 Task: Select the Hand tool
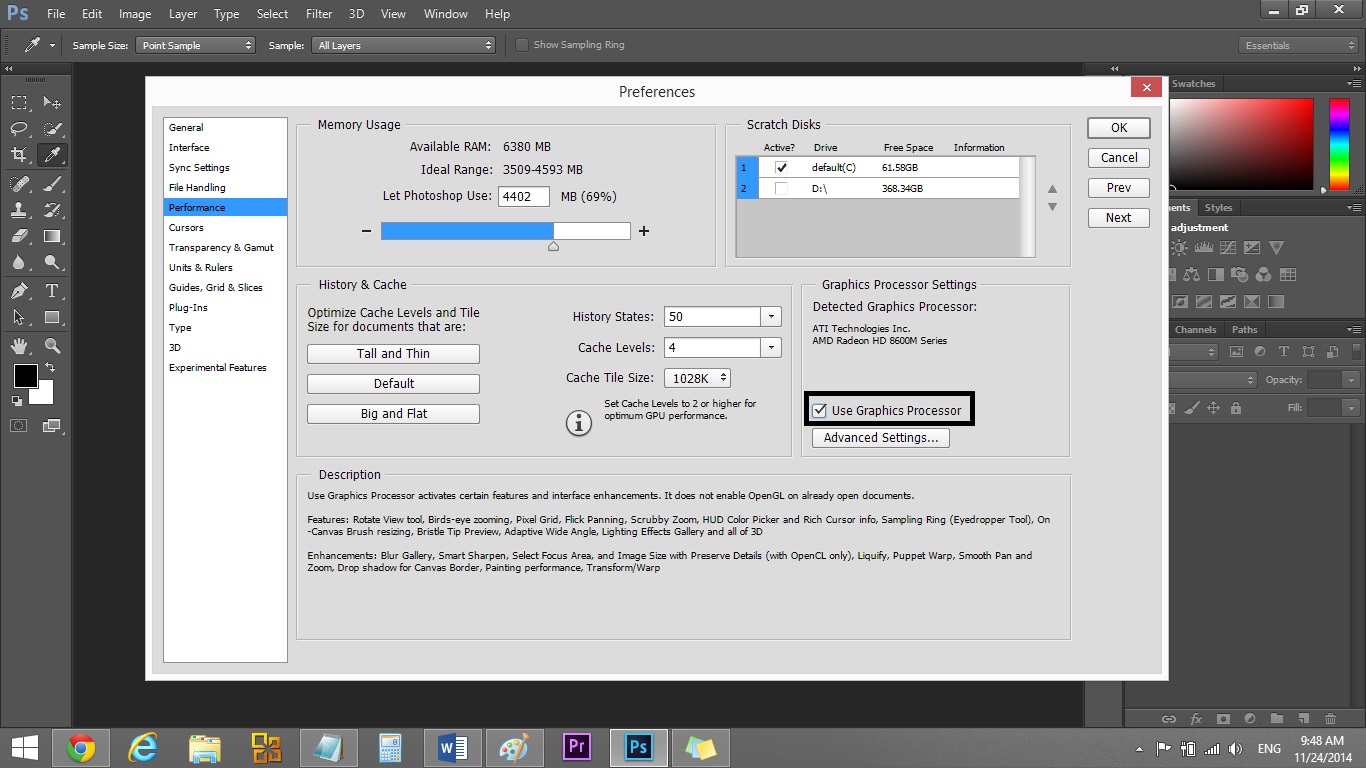(x=19, y=346)
